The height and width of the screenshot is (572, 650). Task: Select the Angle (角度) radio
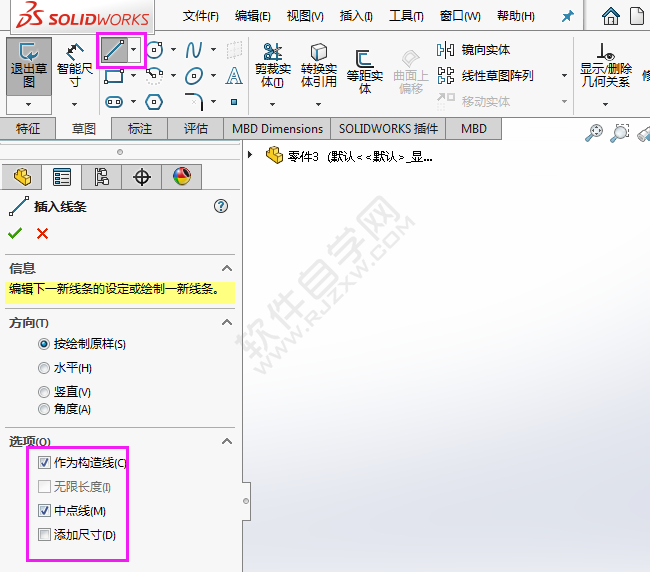(x=44, y=409)
